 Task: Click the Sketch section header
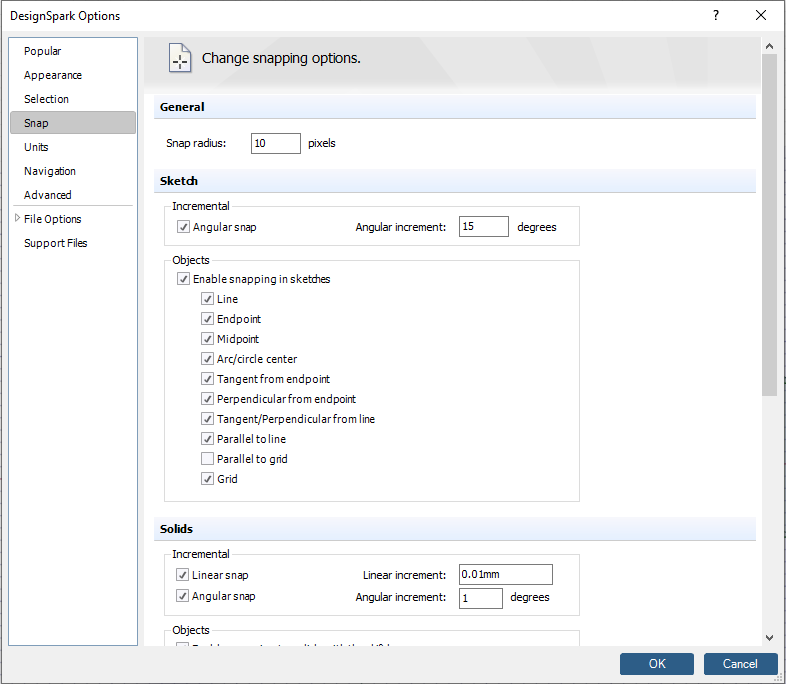[455, 181]
